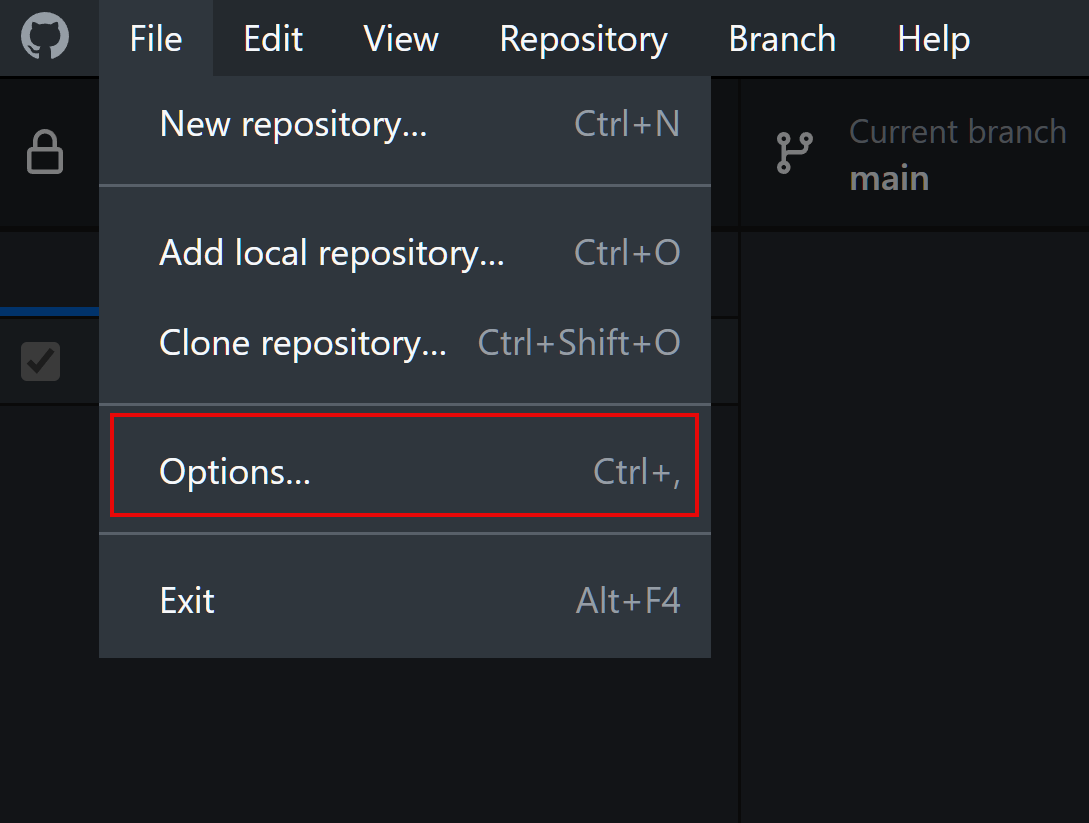Click the bold main branch name
The height and width of the screenshot is (823, 1089).
pos(889,179)
